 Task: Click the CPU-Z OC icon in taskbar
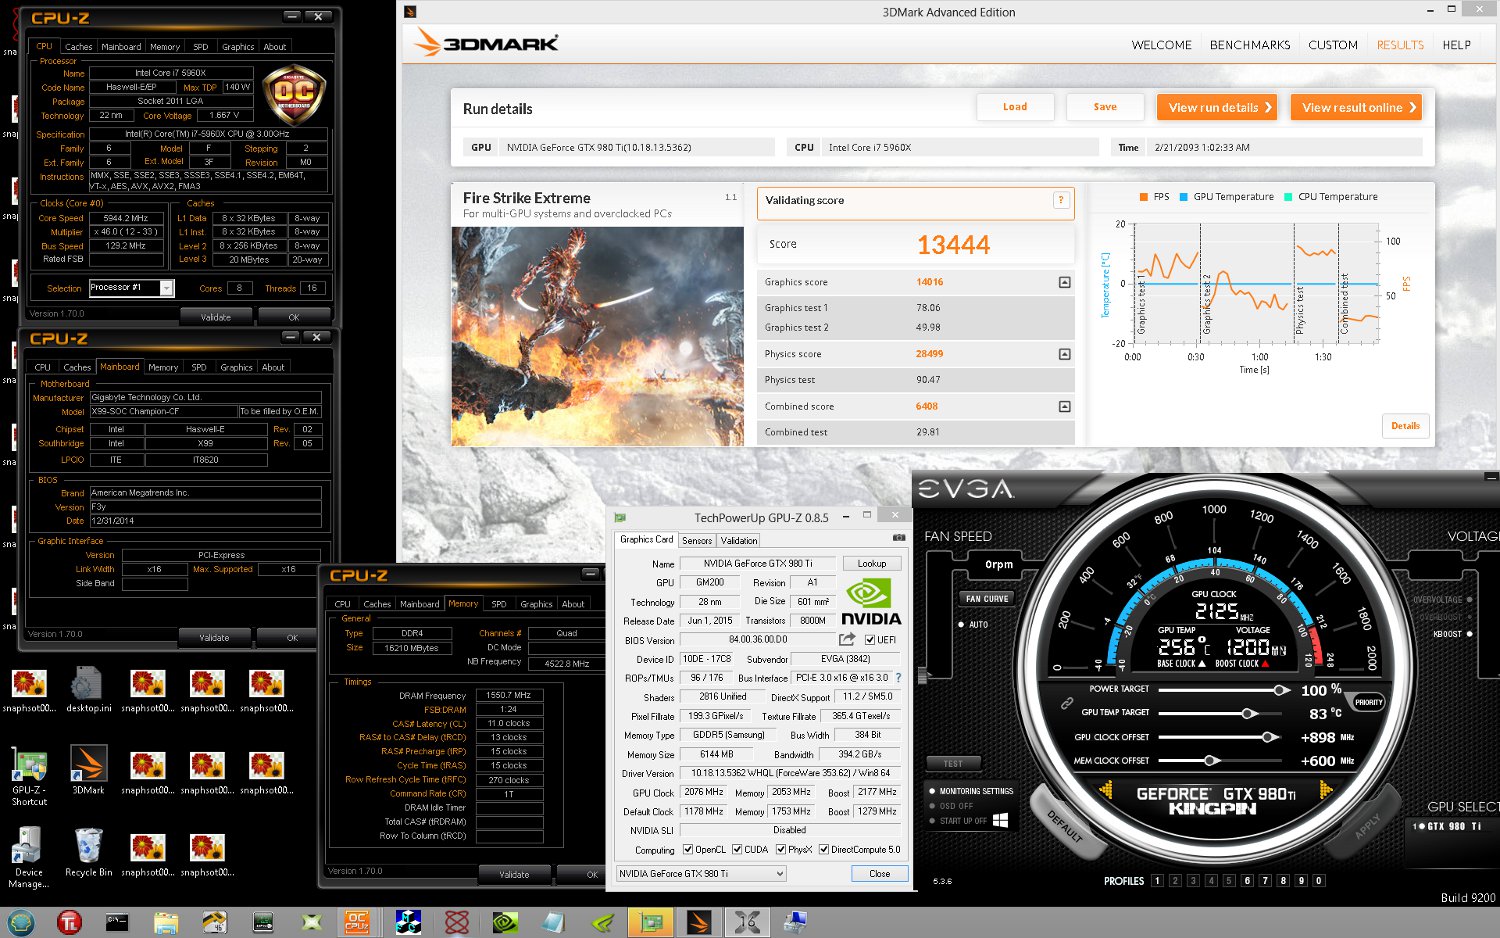(x=357, y=922)
